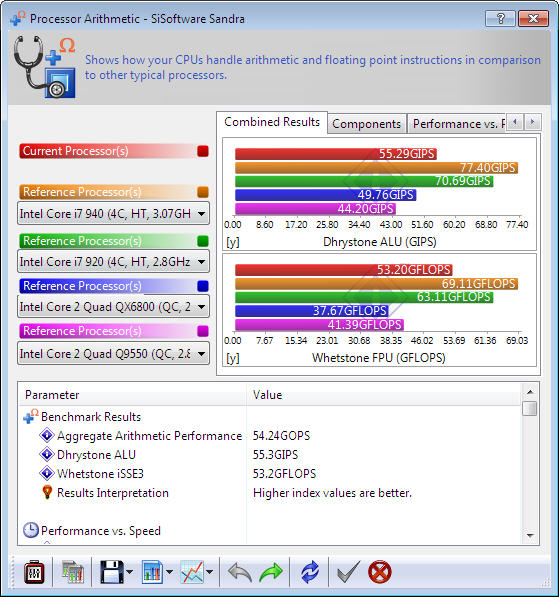Open save options dropdown arrow
This screenshot has height=597, width=559.
point(129,572)
